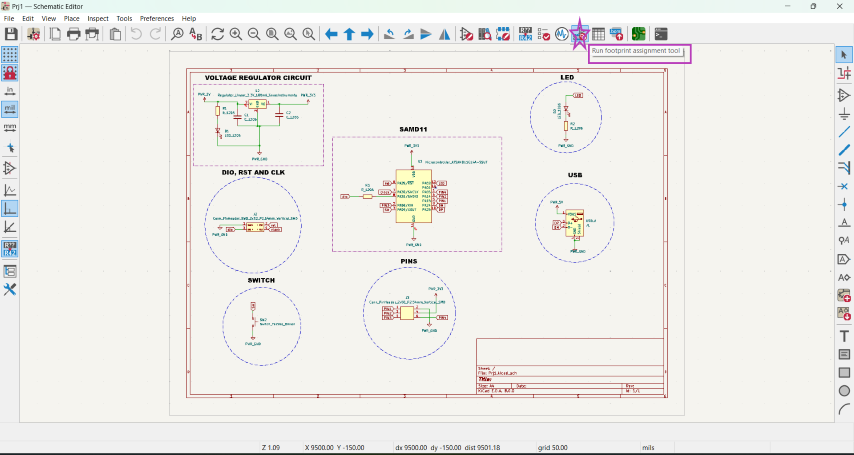Select the Add Junction tool
The height and width of the screenshot is (455, 854).
click(x=844, y=204)
